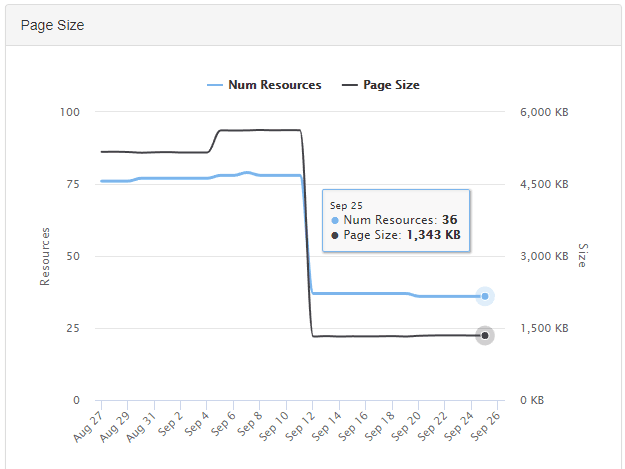
Task: Click the Sep 20 axis label
Action: tap(406, 427)
